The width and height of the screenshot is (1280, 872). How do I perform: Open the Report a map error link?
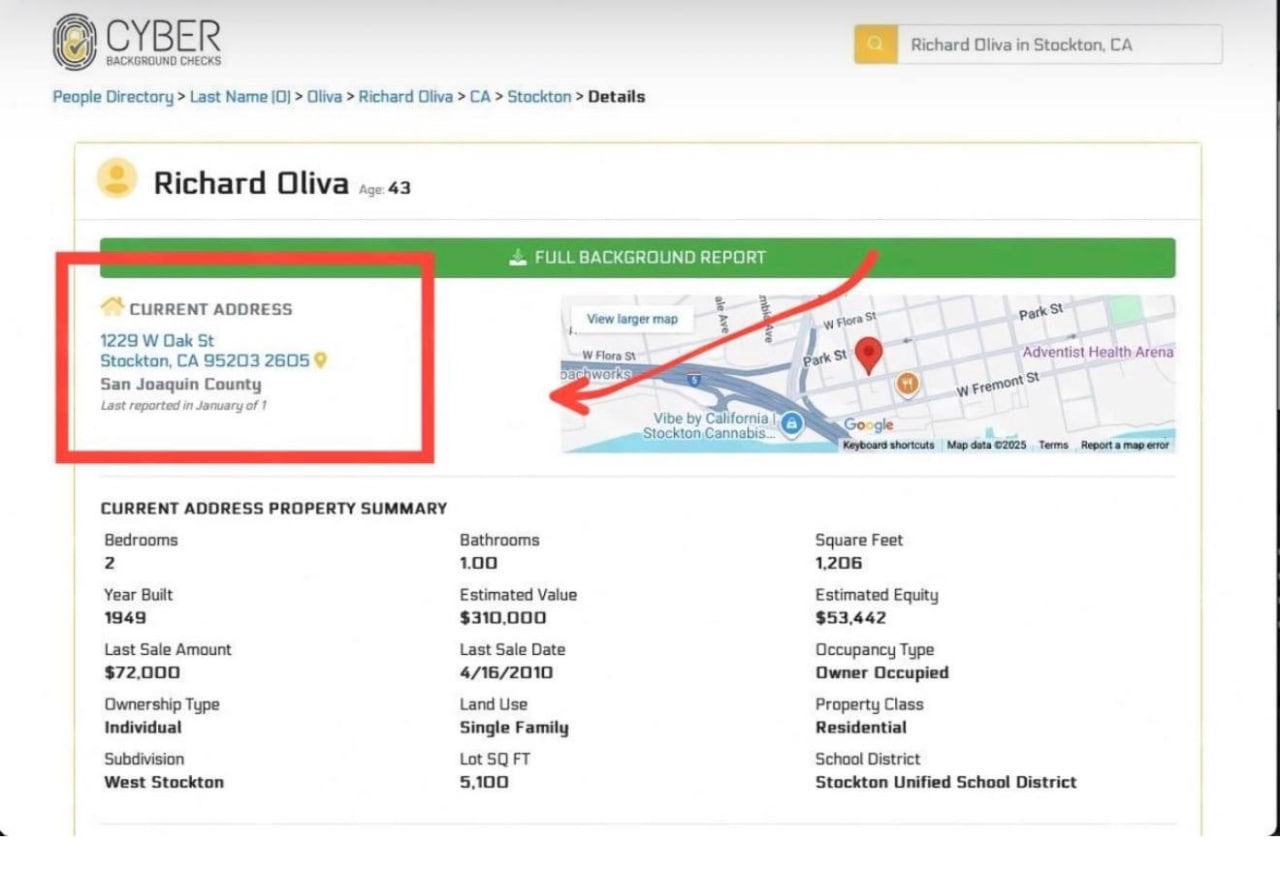click(x=1124, y=445)
